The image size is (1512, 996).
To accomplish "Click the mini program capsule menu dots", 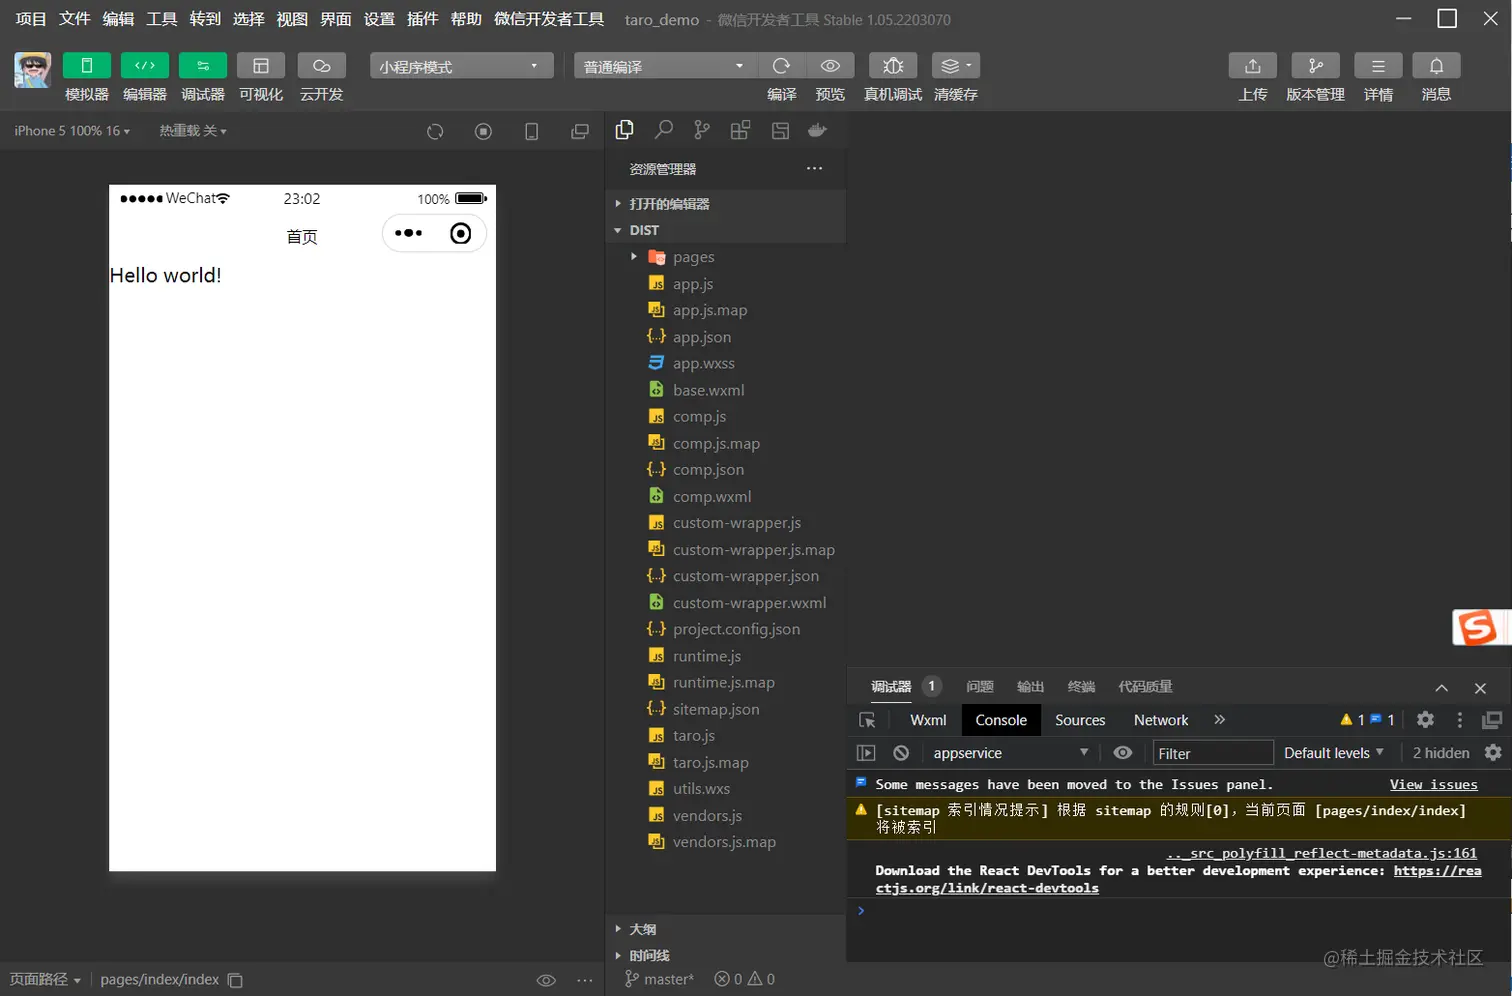I will pos(408,234).
